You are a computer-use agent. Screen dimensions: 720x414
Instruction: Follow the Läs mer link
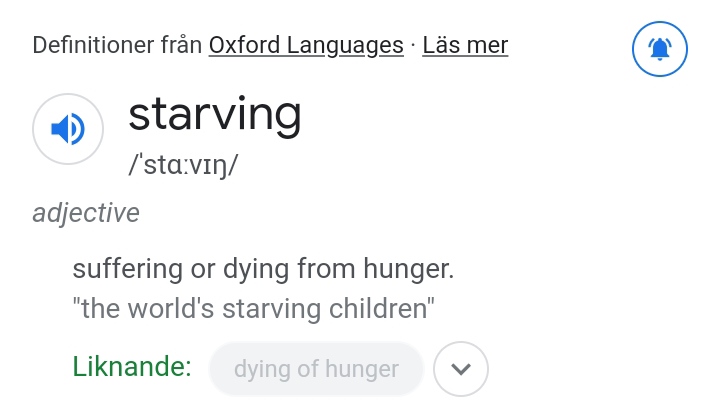[x=465, y=45]
